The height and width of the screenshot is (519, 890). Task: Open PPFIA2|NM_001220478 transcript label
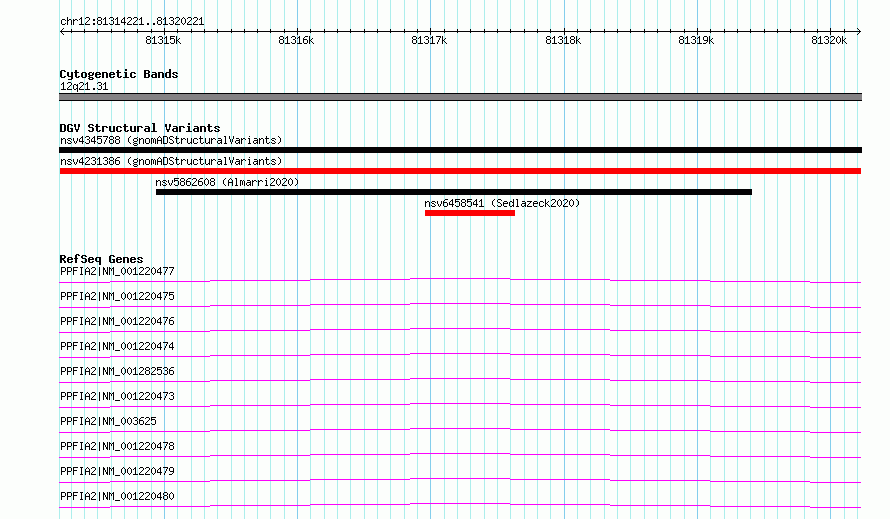(117, 446)
